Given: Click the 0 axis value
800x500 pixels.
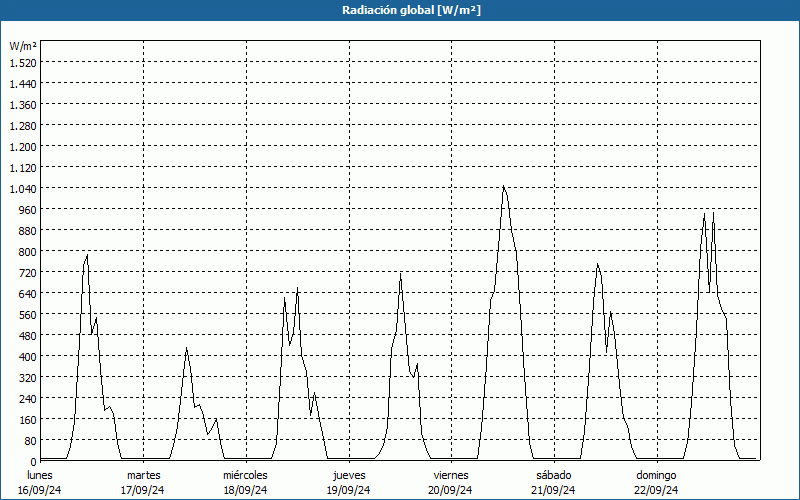Looking at the screenshot, I should [34, 462].
